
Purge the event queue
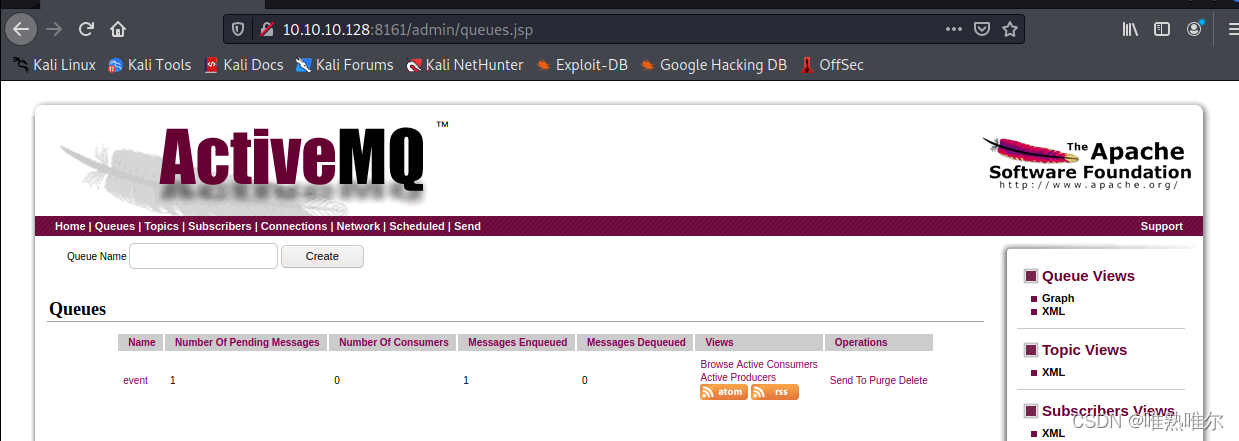point(885,380)
